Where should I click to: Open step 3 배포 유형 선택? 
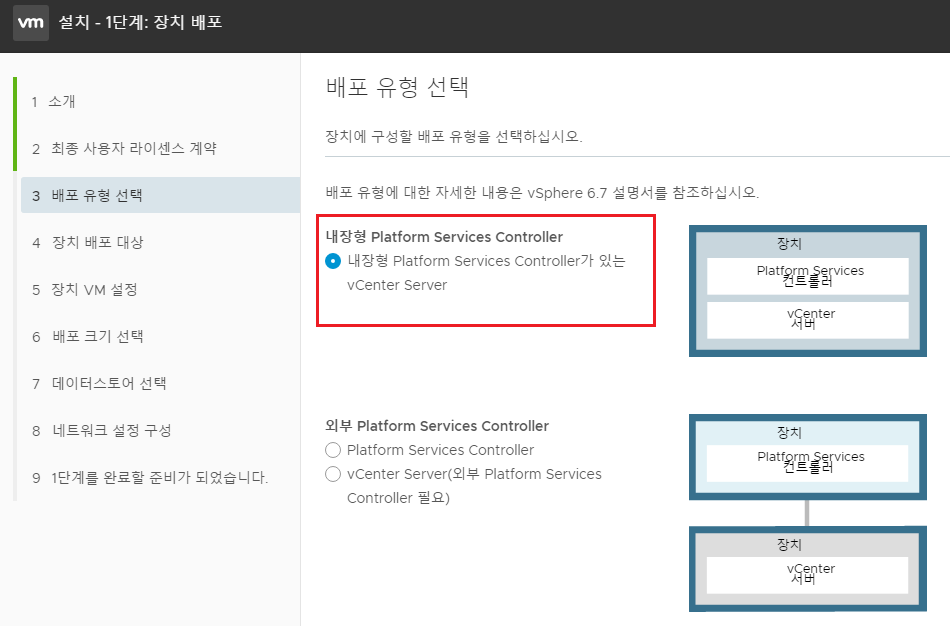tap(161, 195)
